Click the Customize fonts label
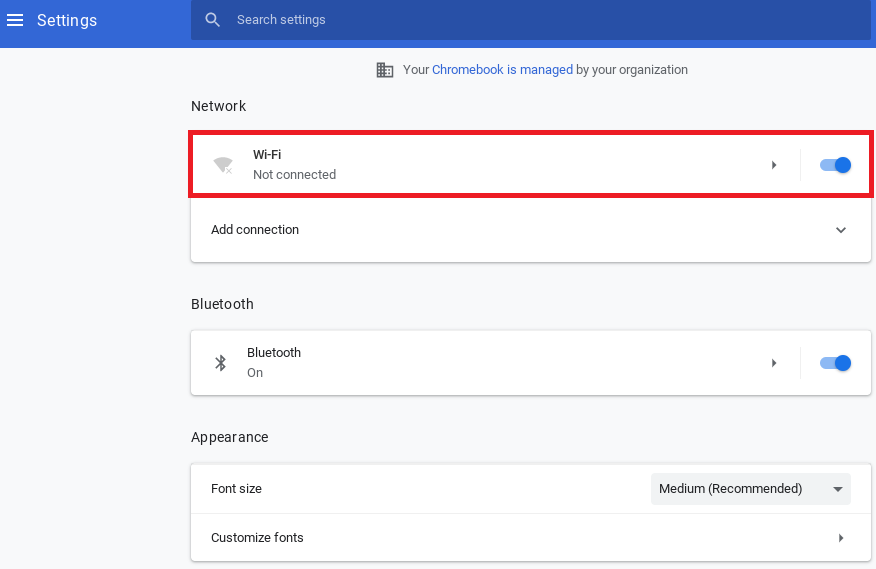Viewport: 876px width, 569px height. coord(257,538)
